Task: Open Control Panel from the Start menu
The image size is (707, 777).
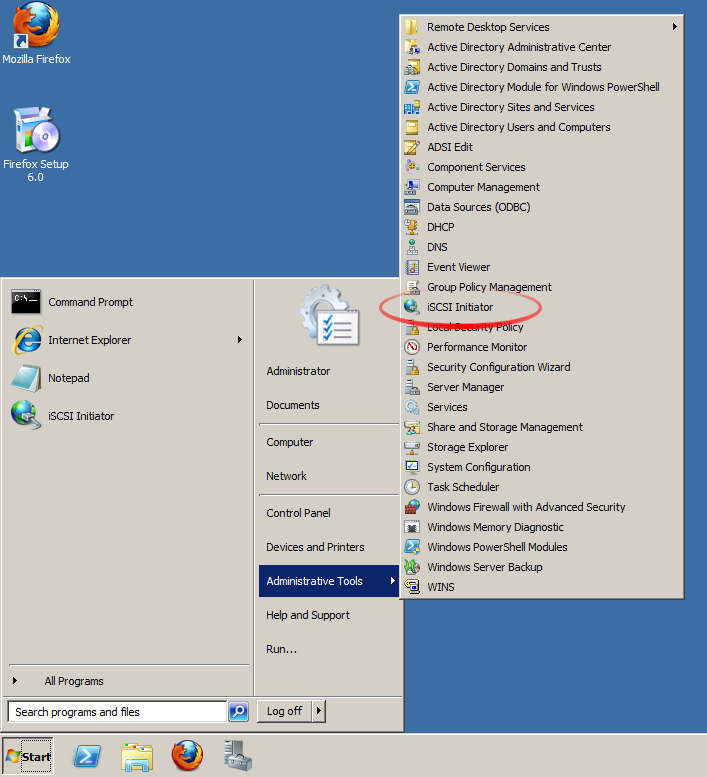Action: [x=298, y=513]
